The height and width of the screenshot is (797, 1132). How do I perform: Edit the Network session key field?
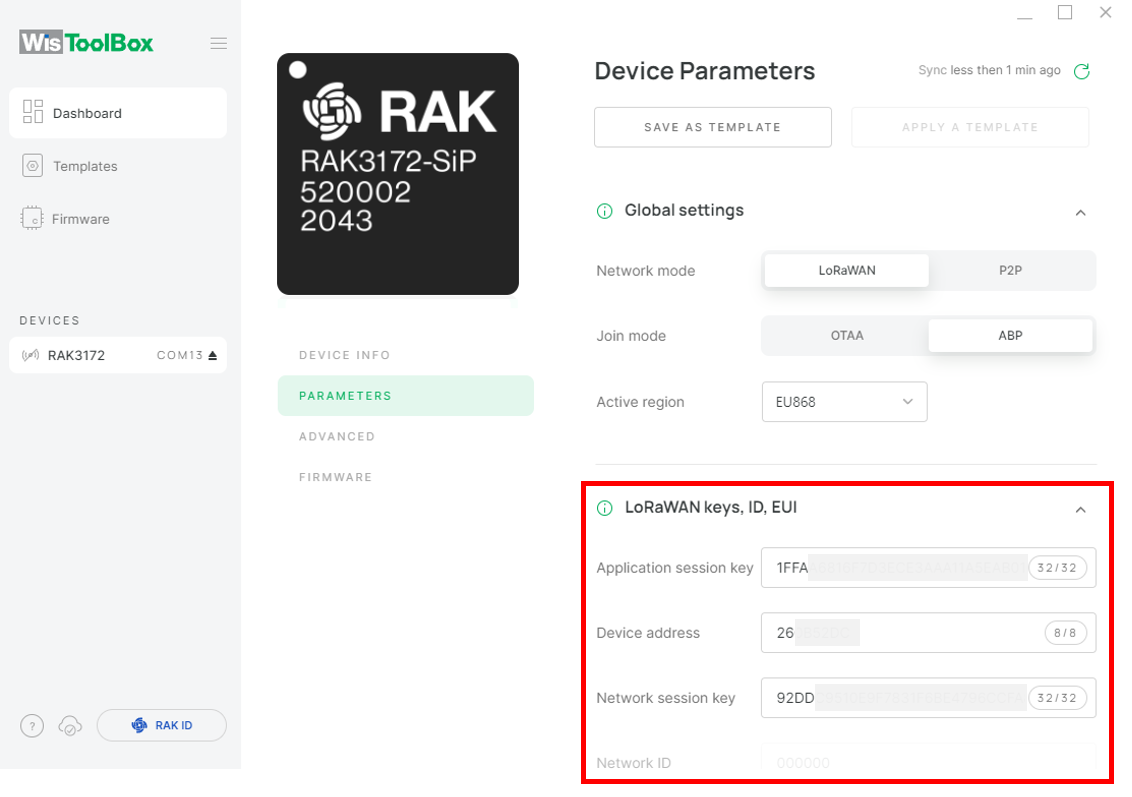pyautogui.click(x=928, y=697)
